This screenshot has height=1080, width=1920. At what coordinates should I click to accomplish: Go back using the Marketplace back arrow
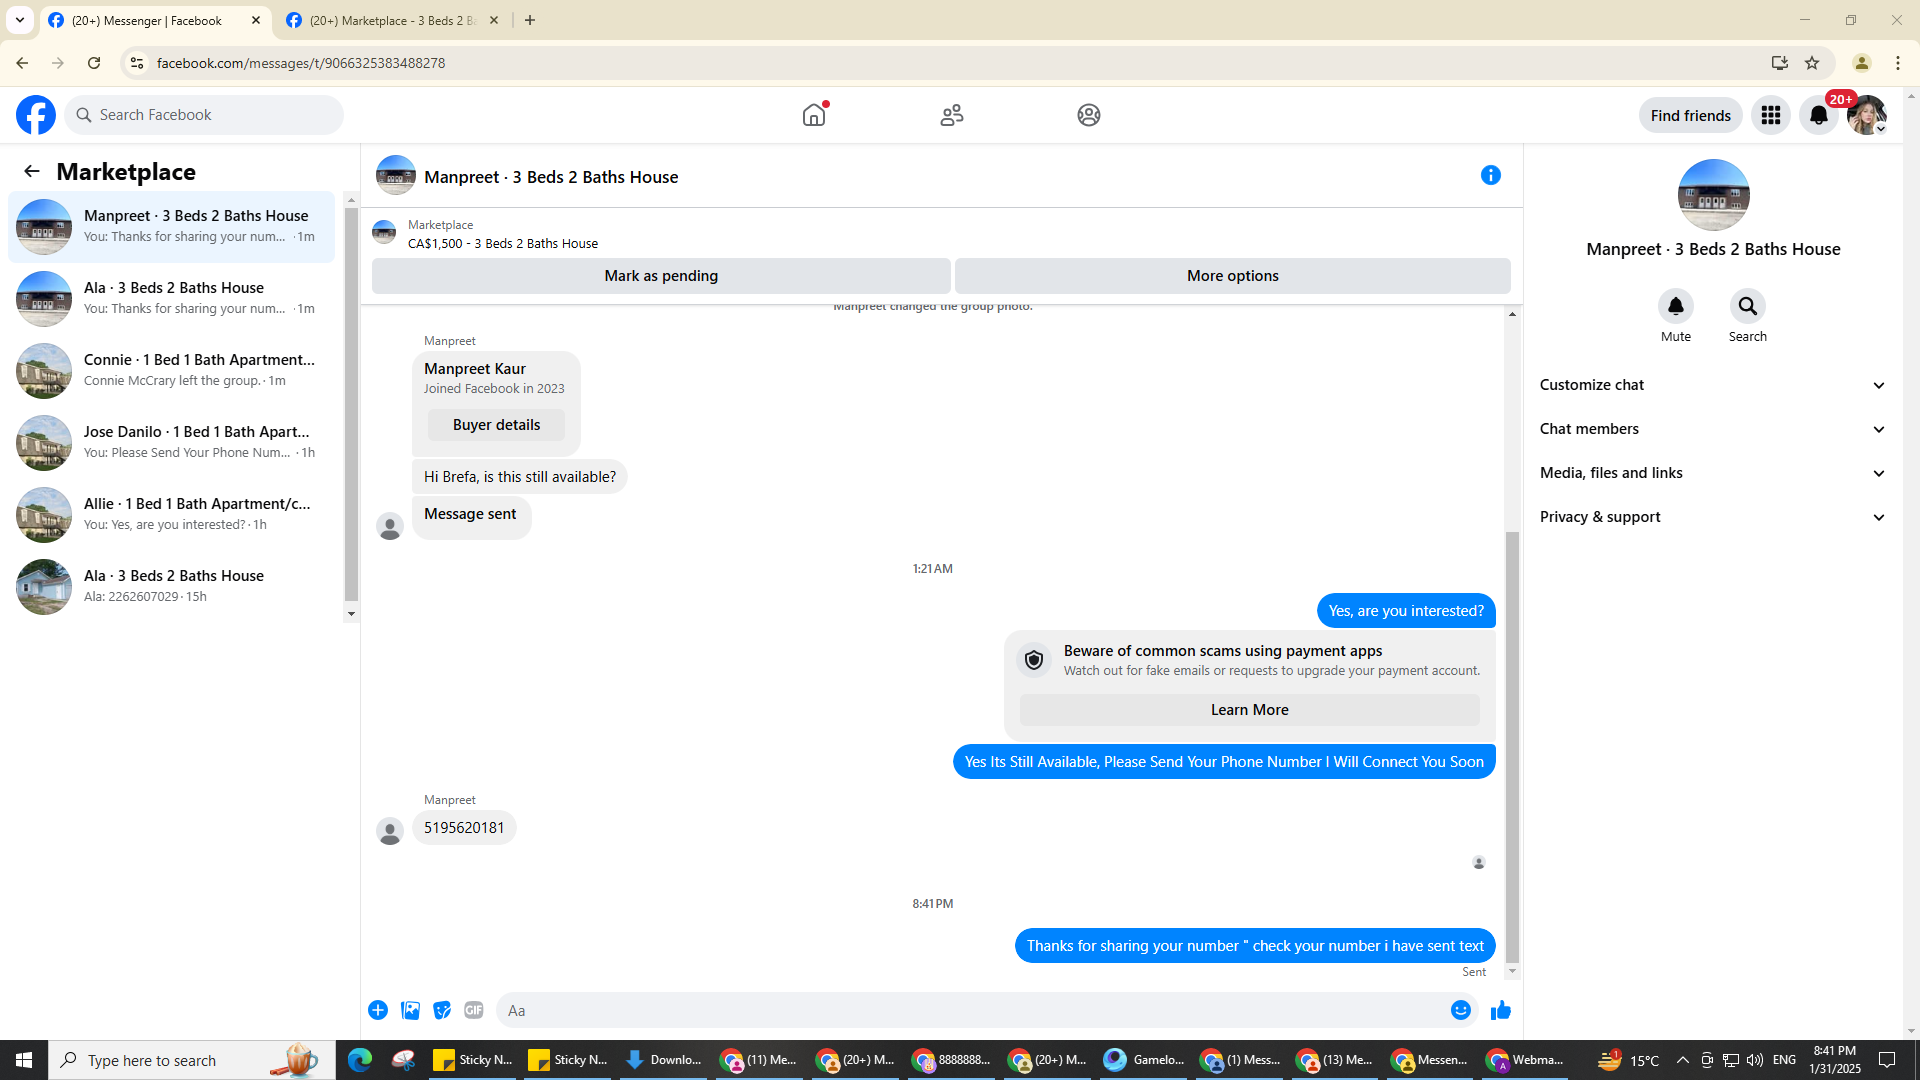click(32, 171)
